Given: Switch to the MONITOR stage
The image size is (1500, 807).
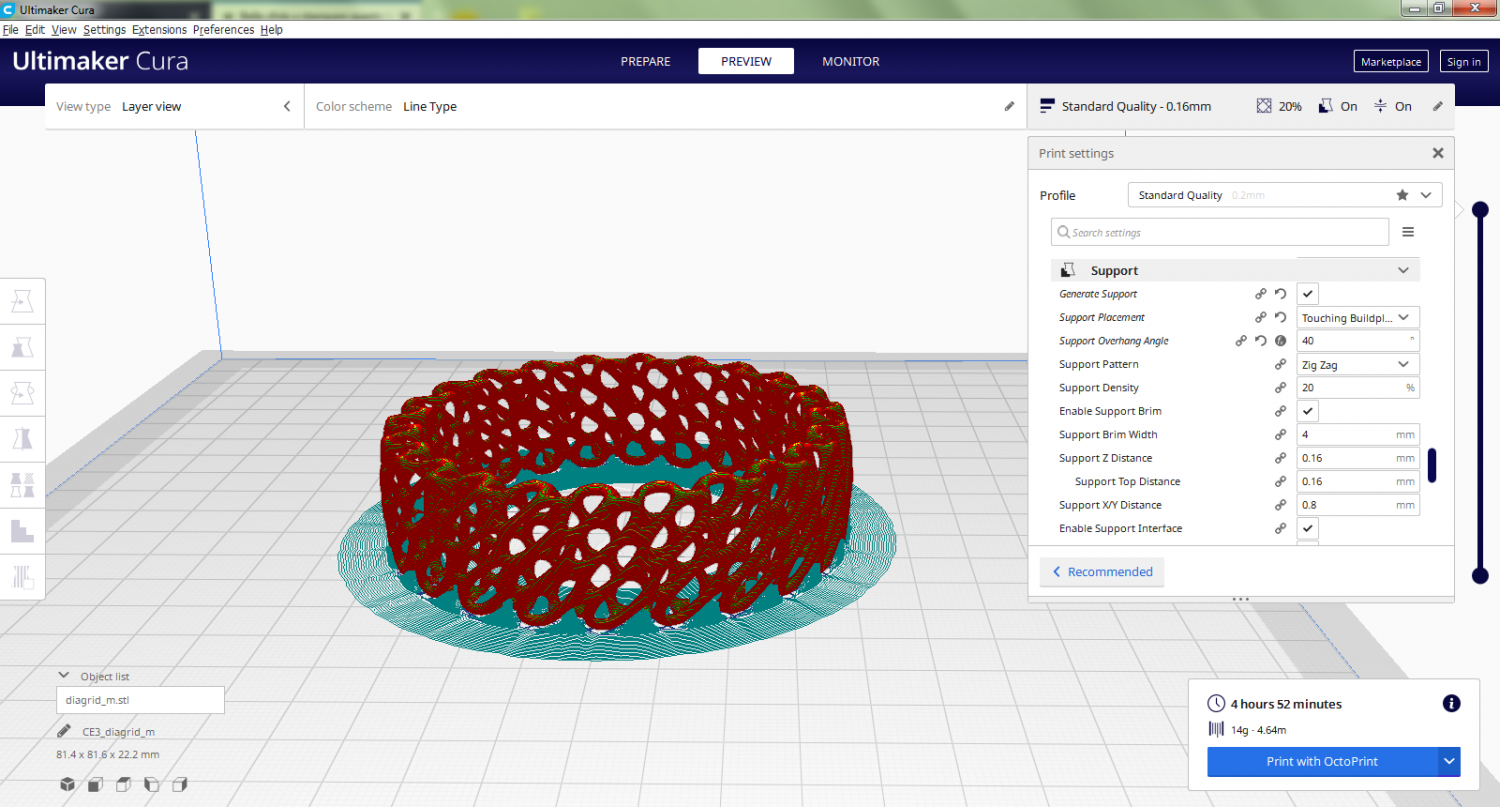Looking at the screenshot, I should 851,61.
